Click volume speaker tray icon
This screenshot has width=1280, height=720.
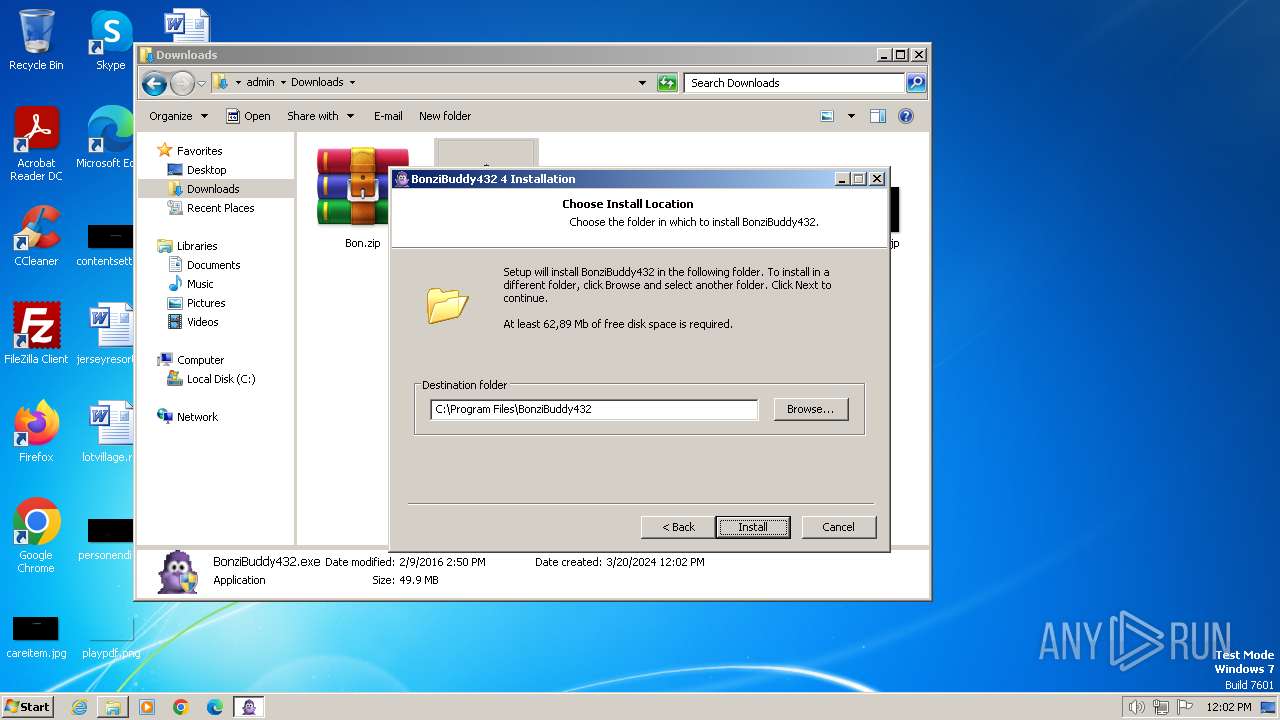1136,707
